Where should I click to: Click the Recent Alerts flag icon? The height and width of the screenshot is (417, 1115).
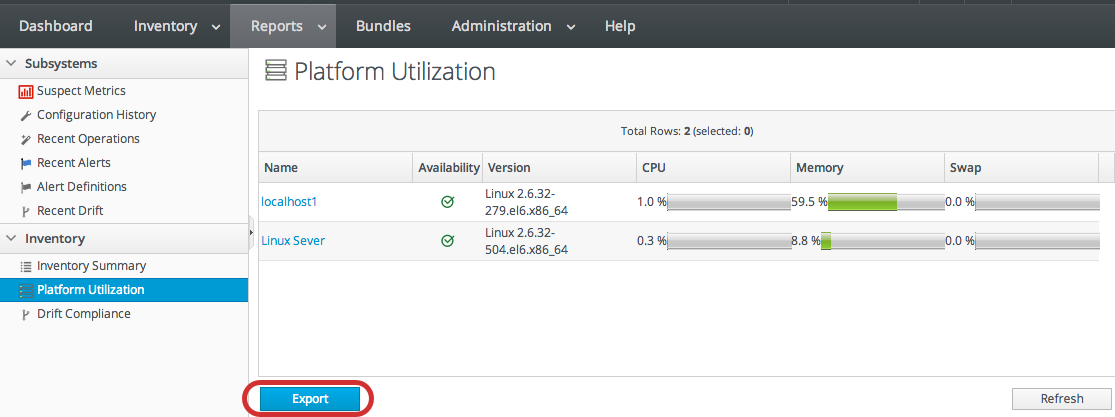(26, 163)
